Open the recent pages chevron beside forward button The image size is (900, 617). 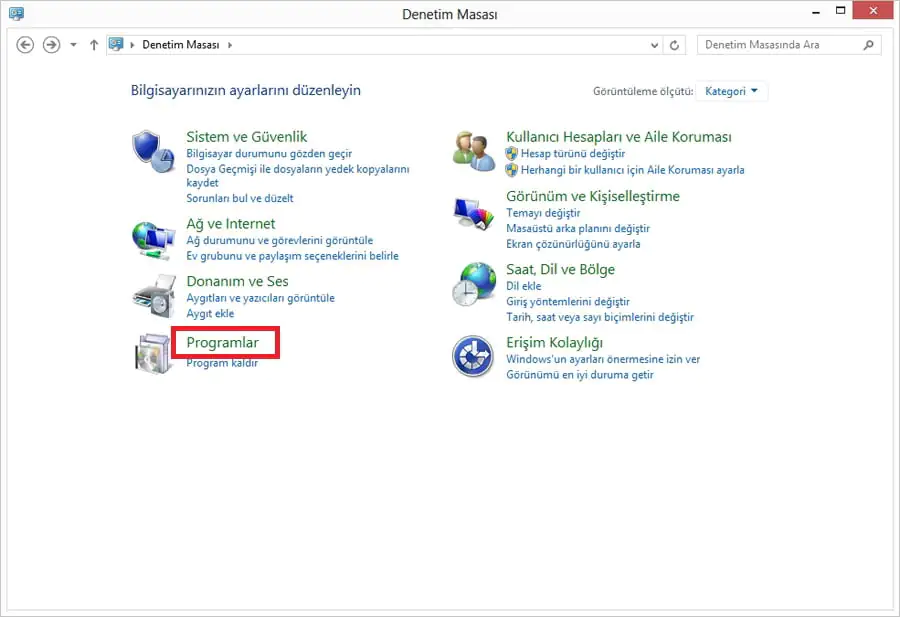coord(71,44)
